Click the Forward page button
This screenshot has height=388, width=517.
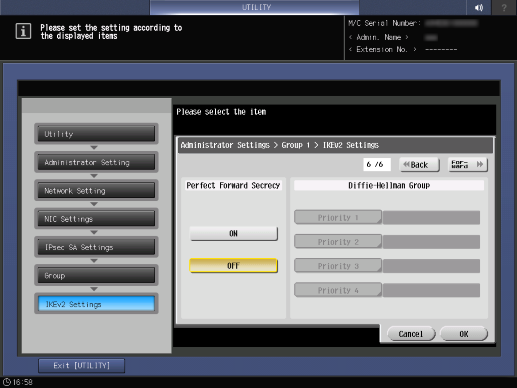tap(467, 165)
